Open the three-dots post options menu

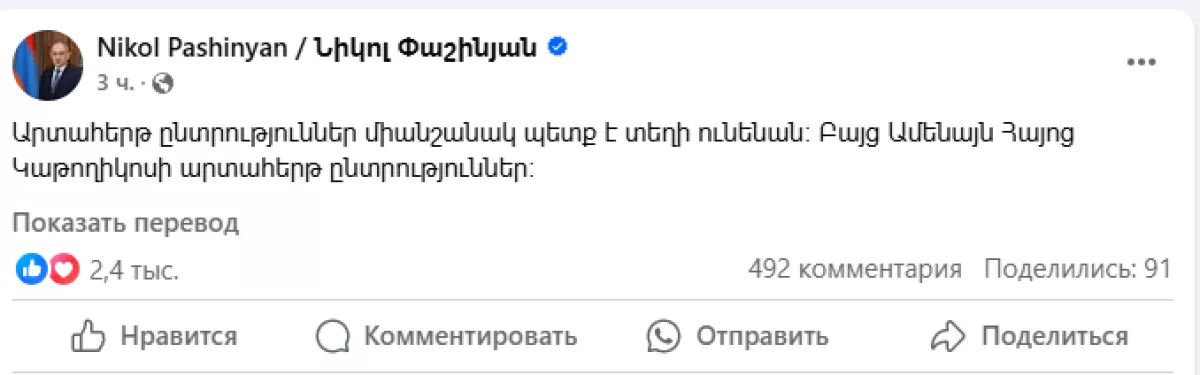[x=1141, y=62]
